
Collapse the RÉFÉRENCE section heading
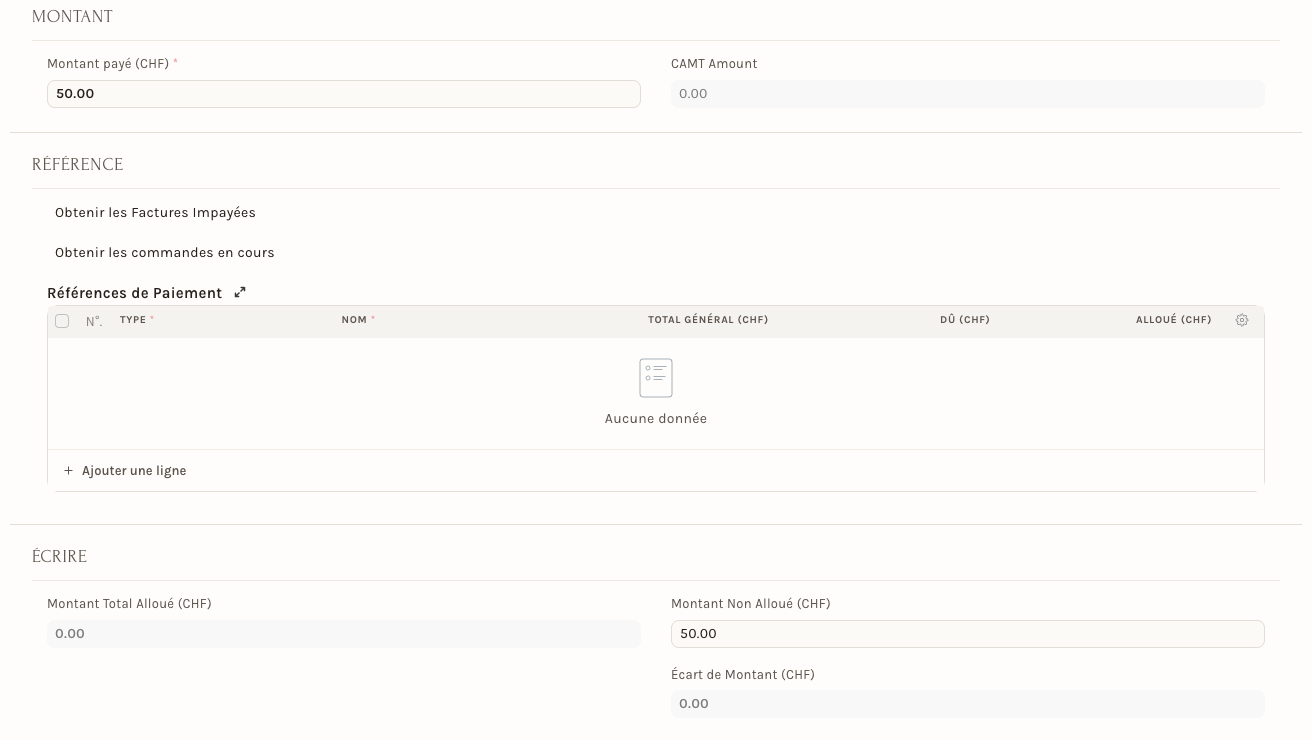pos(78,165)
